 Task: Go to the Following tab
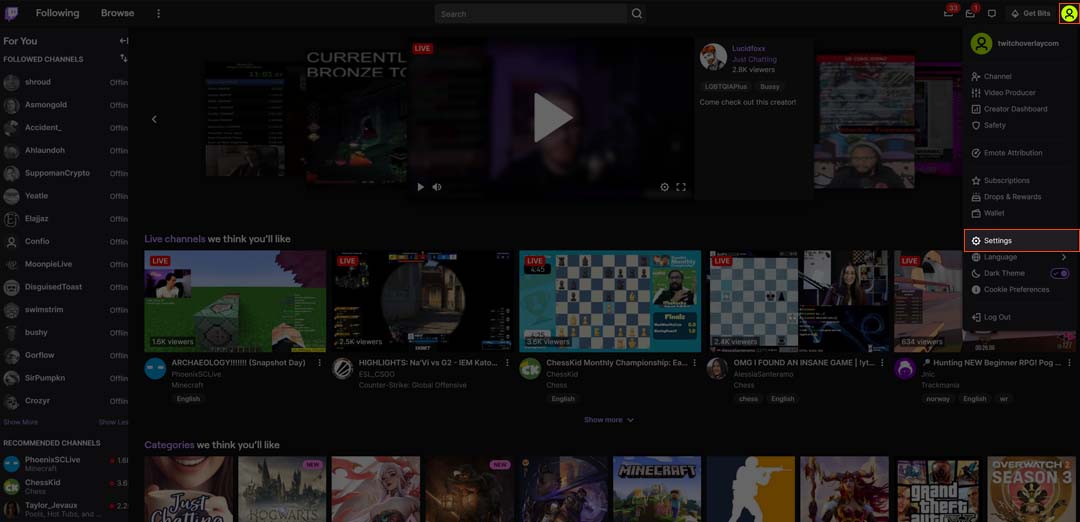(57, 13)
